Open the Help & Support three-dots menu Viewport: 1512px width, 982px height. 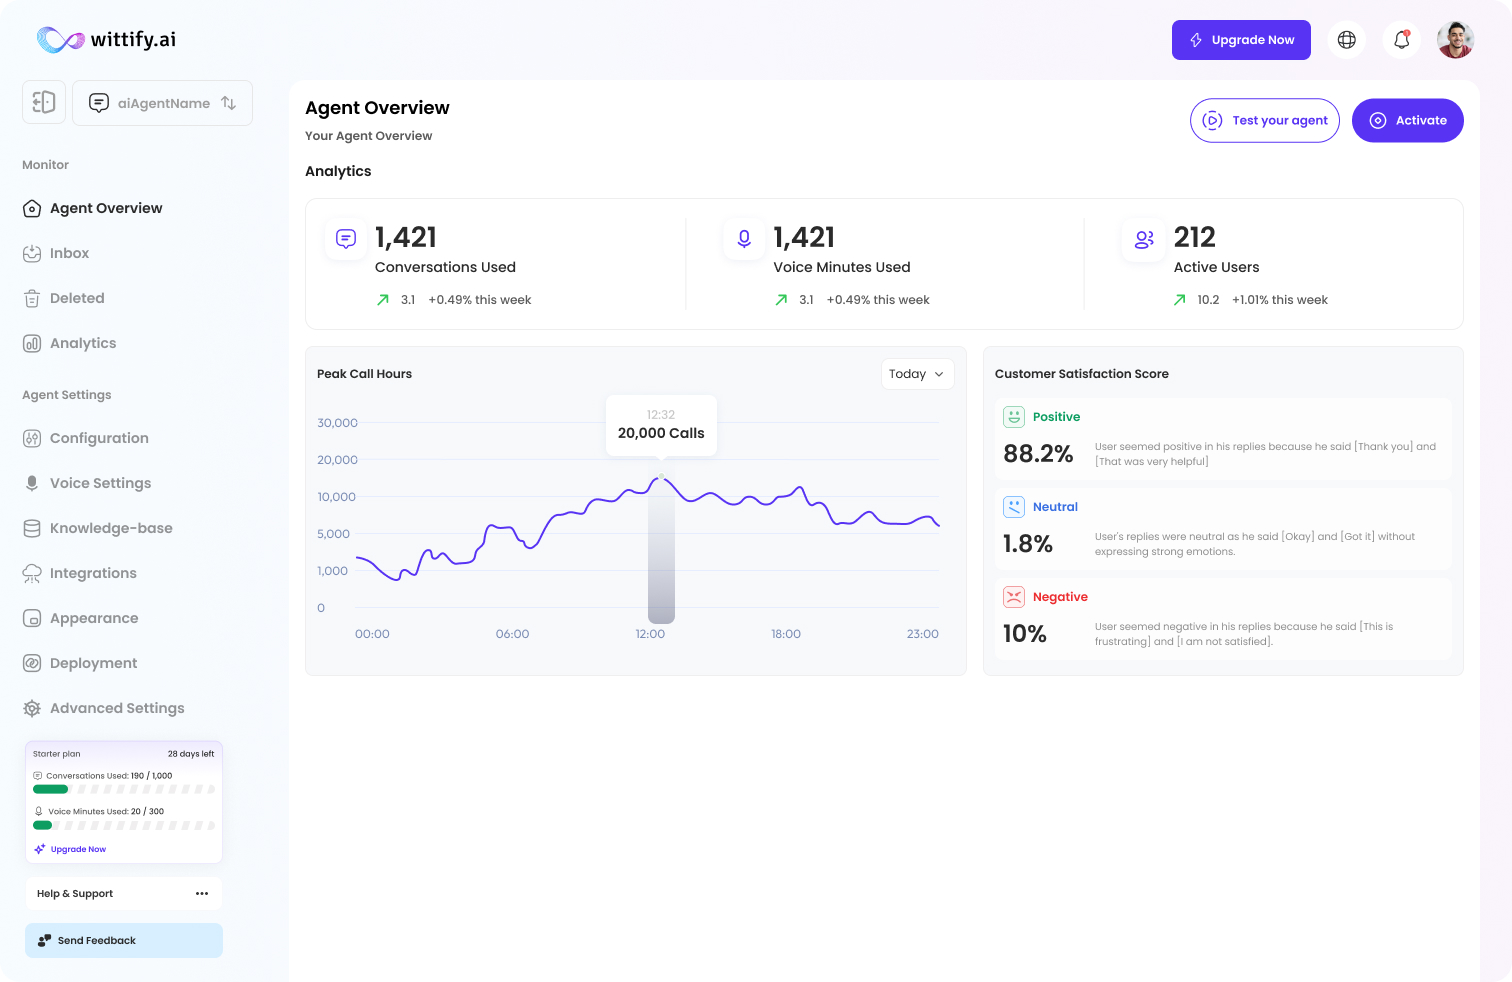click(202, 894)
